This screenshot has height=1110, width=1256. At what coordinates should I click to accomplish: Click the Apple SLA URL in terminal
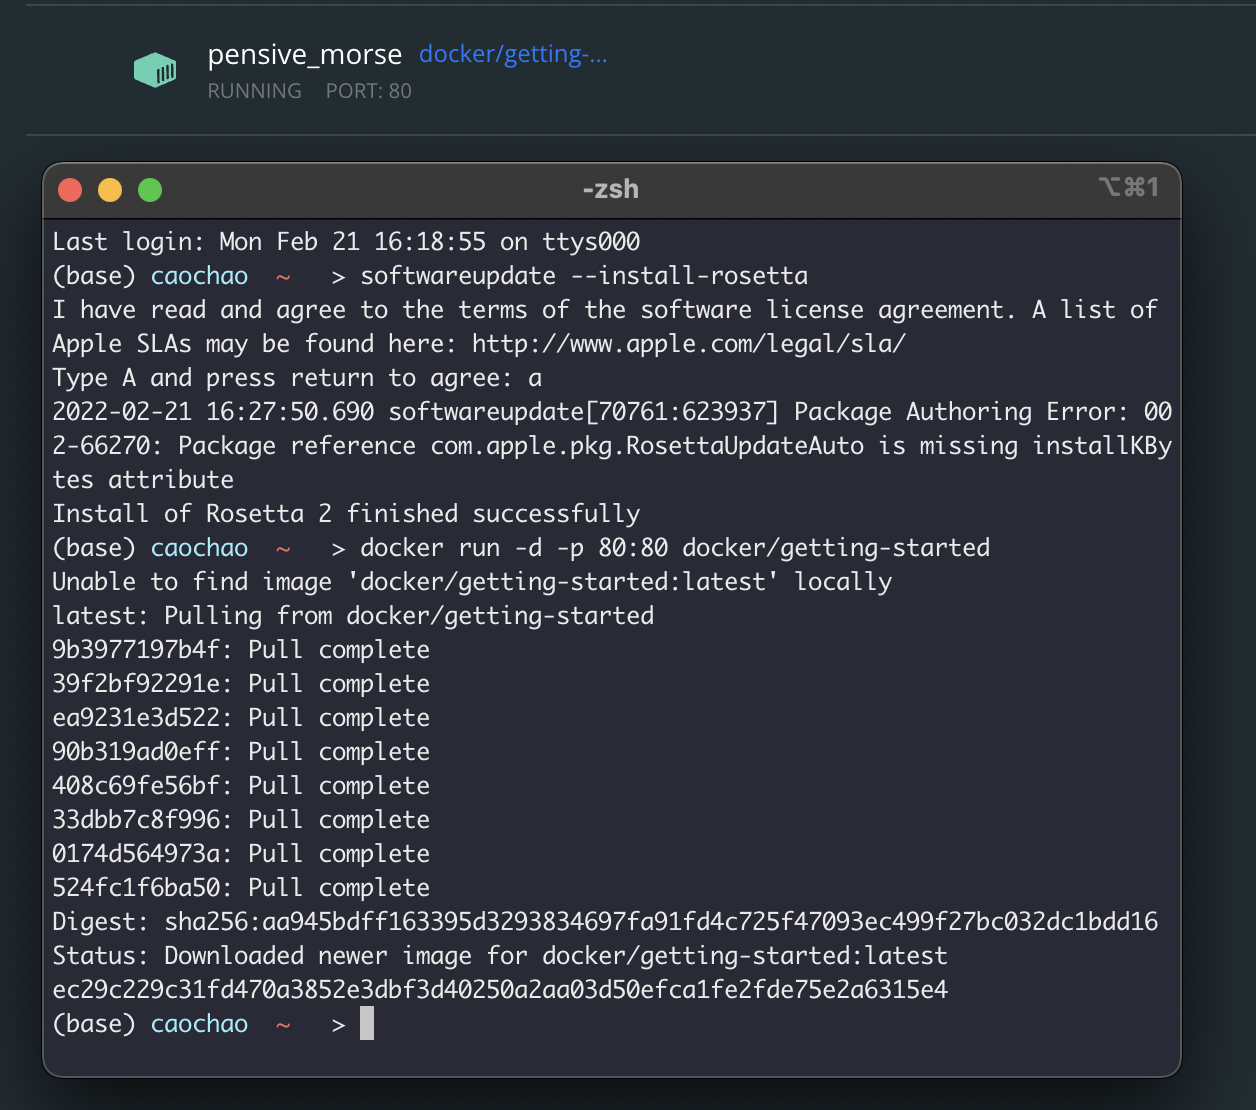point(689,344)
